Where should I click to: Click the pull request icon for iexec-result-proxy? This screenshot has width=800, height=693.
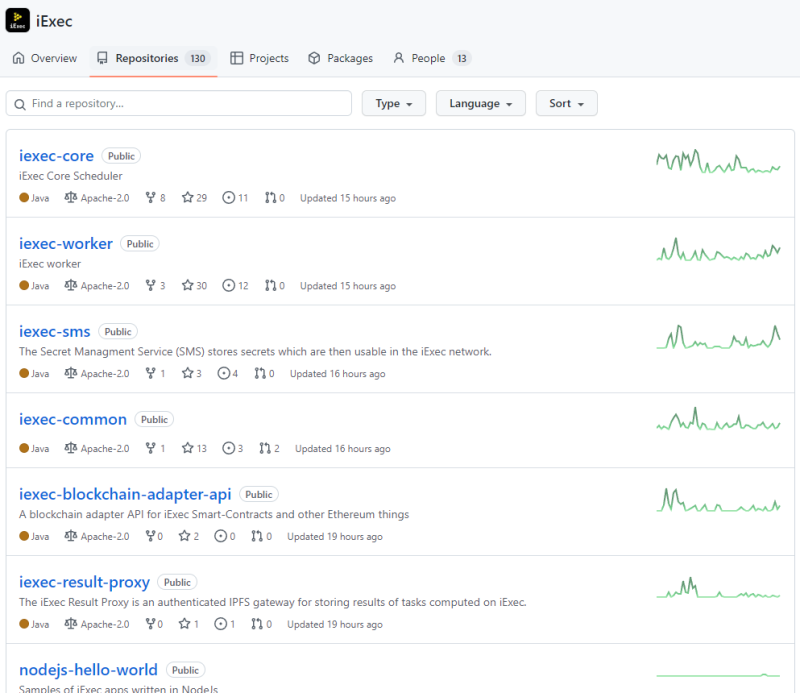(257, 624)
